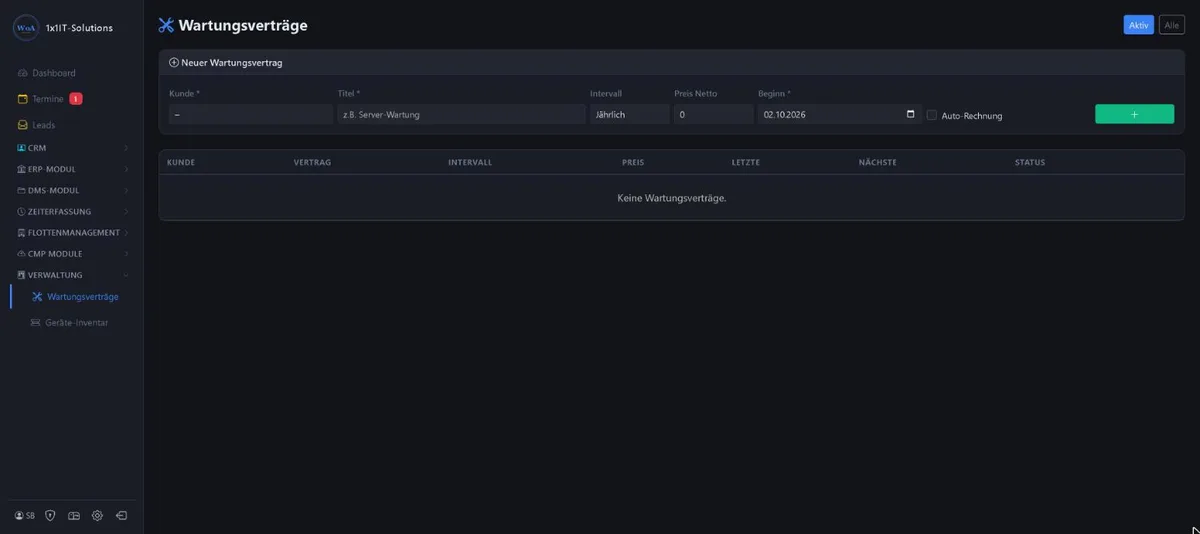This screenshot has width=1200, height=534.
Task: Click the red notification badge next to Termine
Action: [76, 99]
